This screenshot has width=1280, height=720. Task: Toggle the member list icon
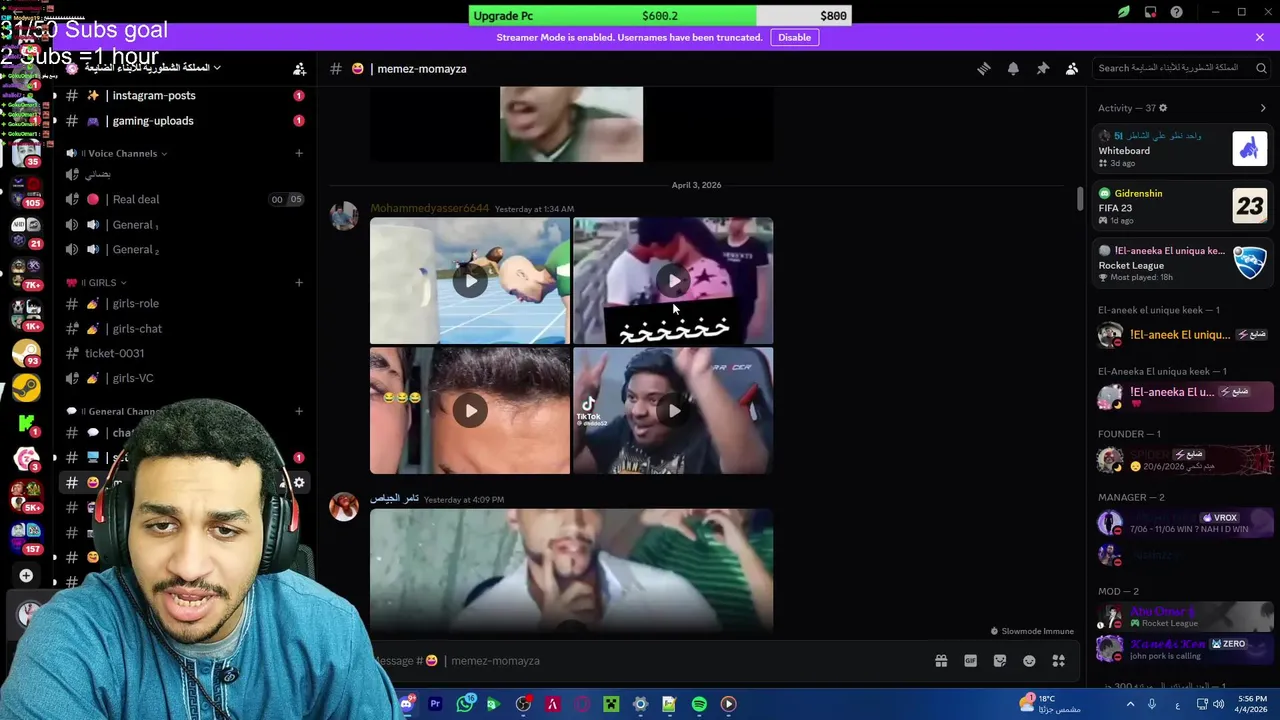tap(1072, 68)
